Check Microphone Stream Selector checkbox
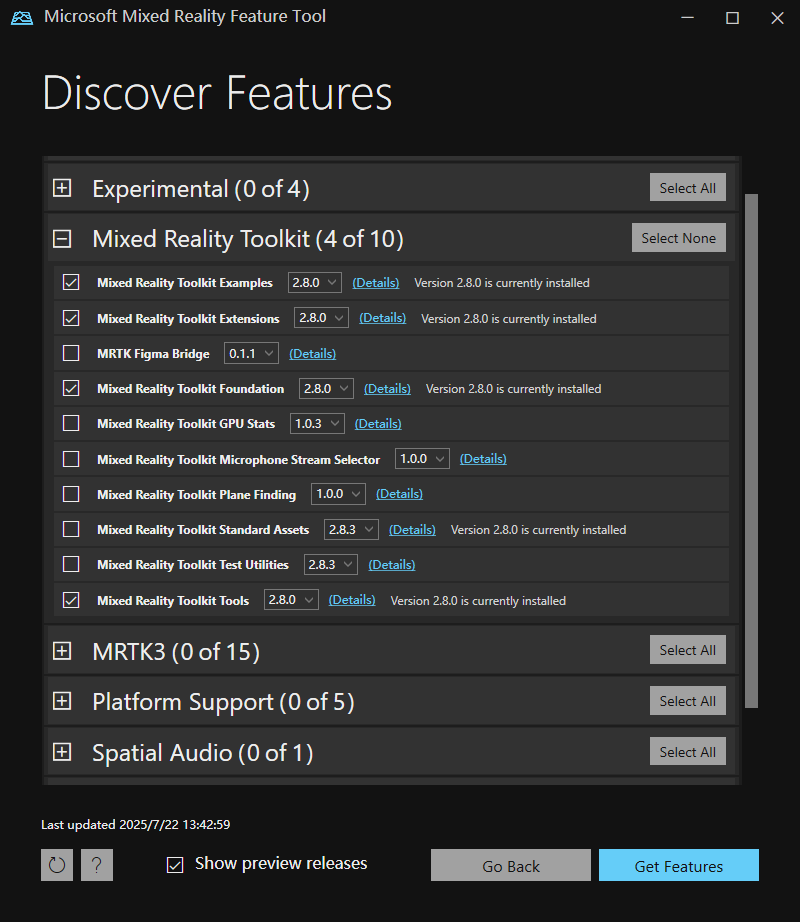This screenshot has width=800, height=922. coord(71,459)
